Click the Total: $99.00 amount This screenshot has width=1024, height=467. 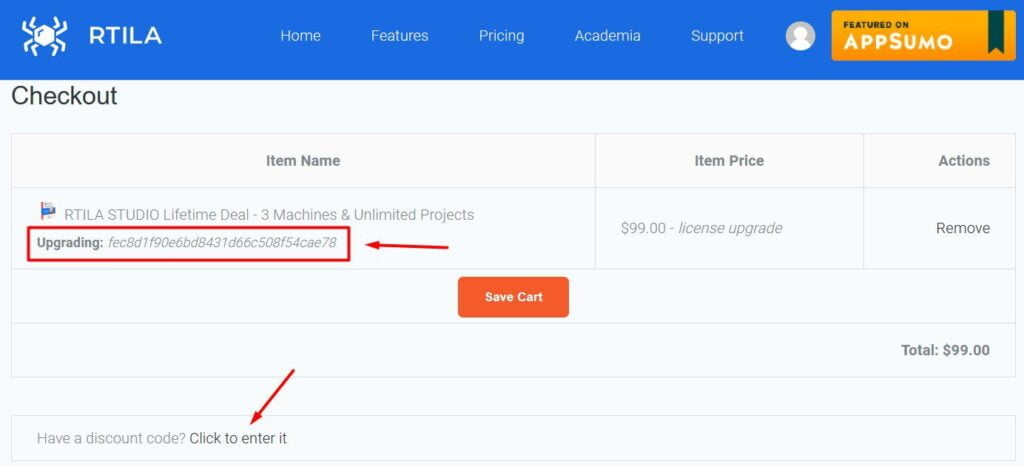click(945, 350)
